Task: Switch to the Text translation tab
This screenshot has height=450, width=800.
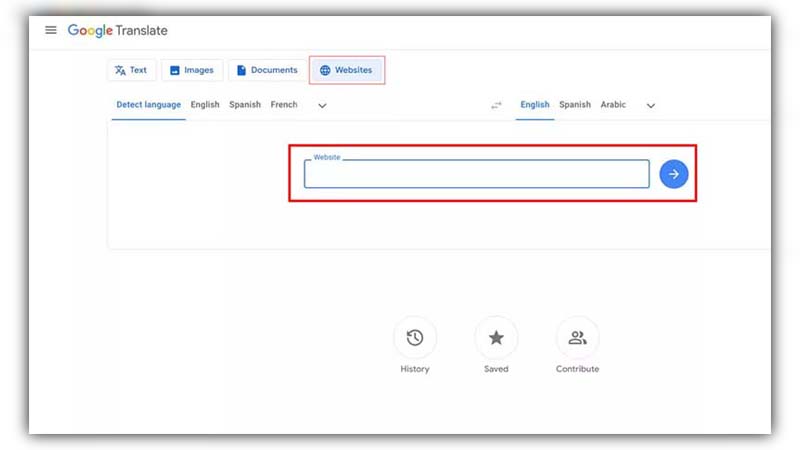Action: pyautogui.click(x=131, y=70)
